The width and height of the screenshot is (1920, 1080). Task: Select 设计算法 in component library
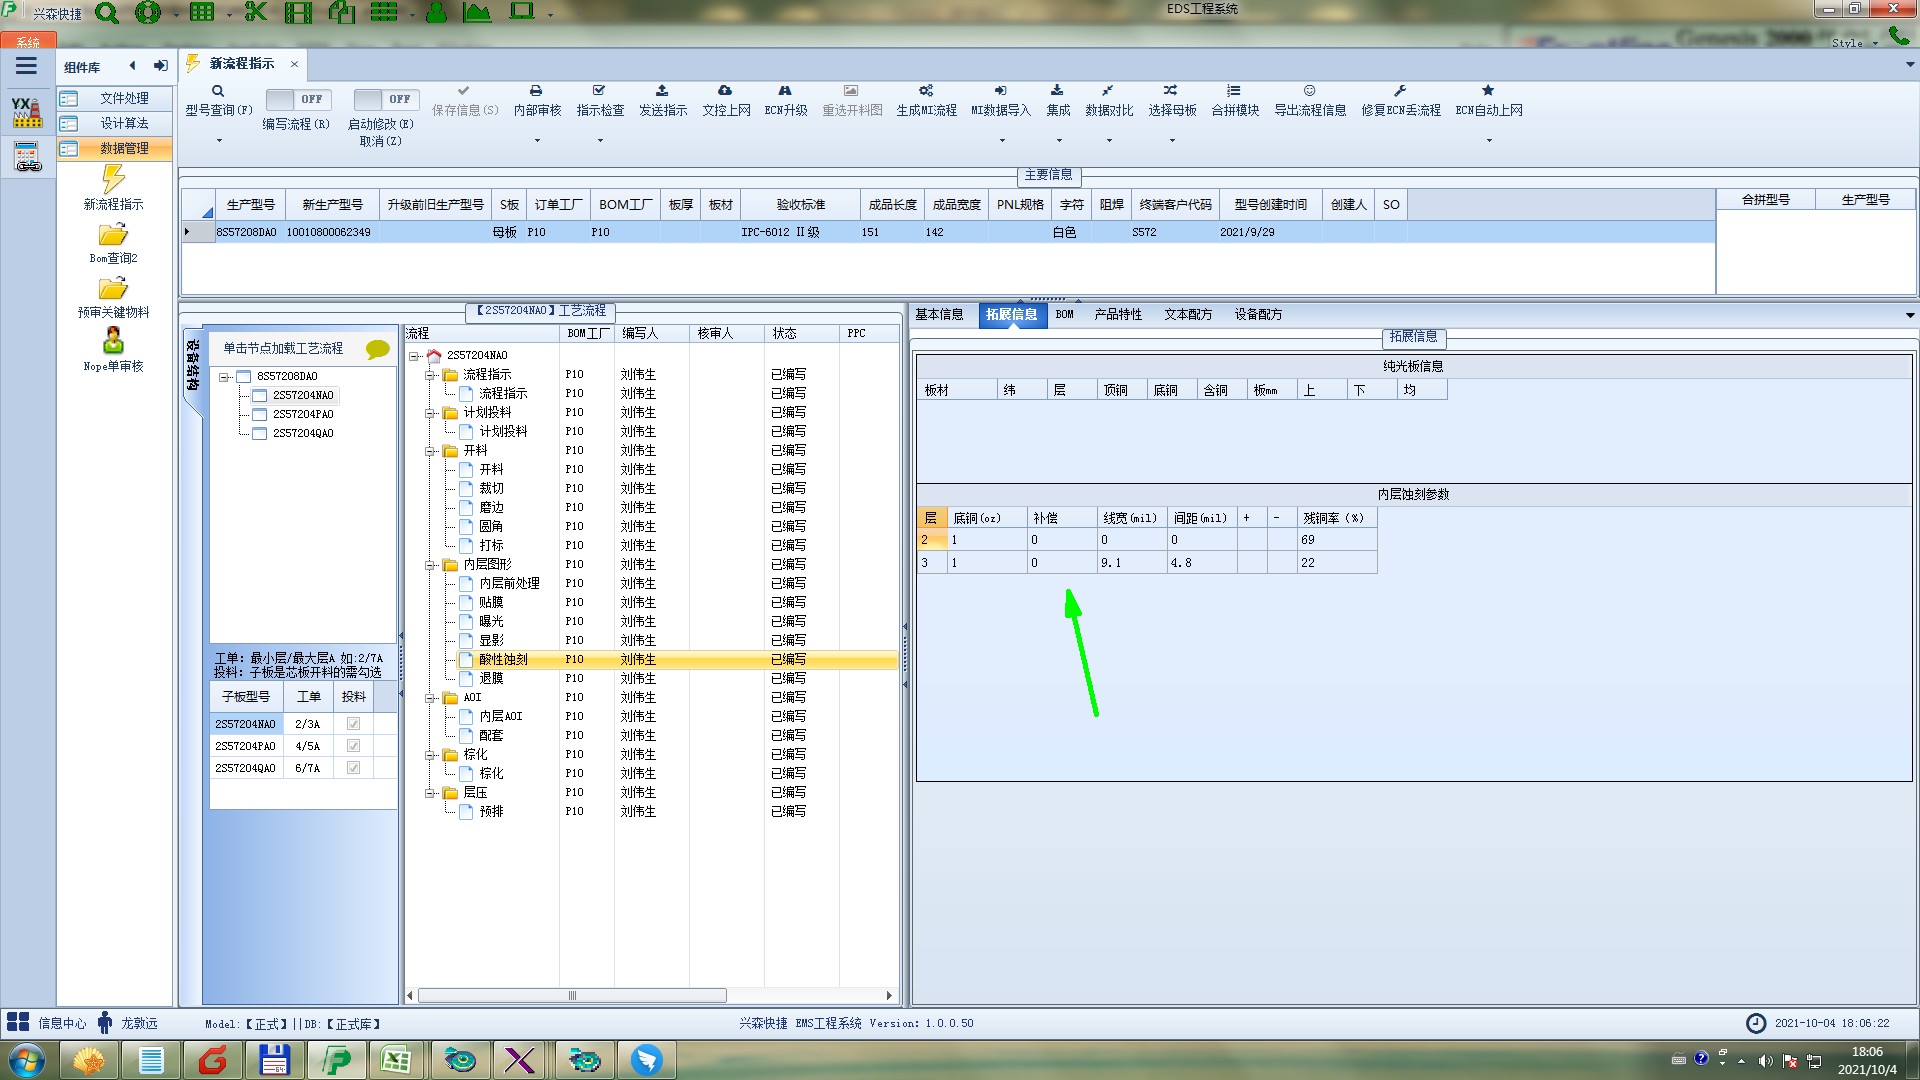tap(114, 123)
